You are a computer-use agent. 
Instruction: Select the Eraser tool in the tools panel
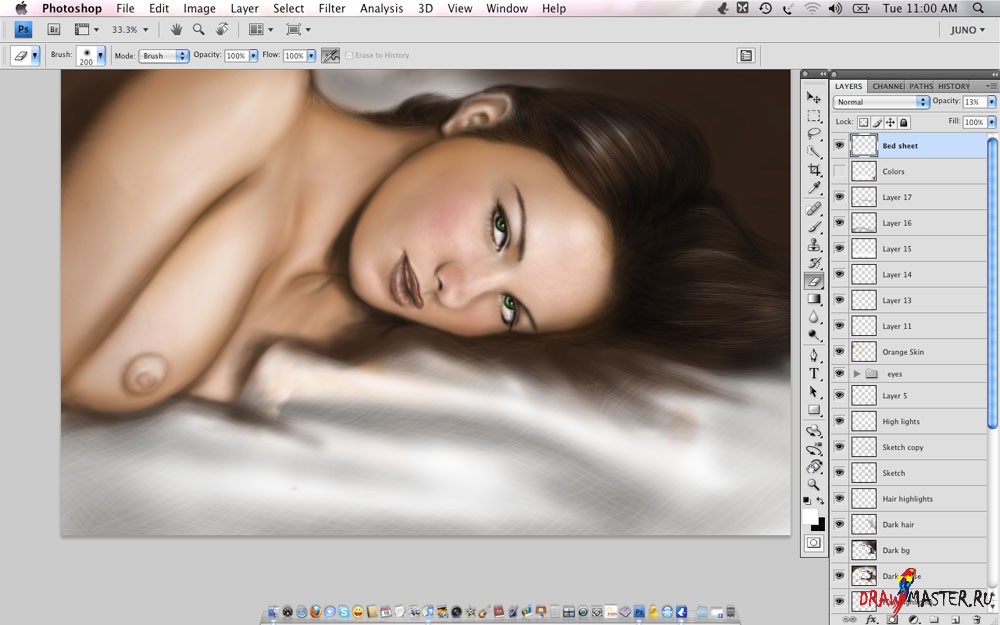(x=814, y=281)
